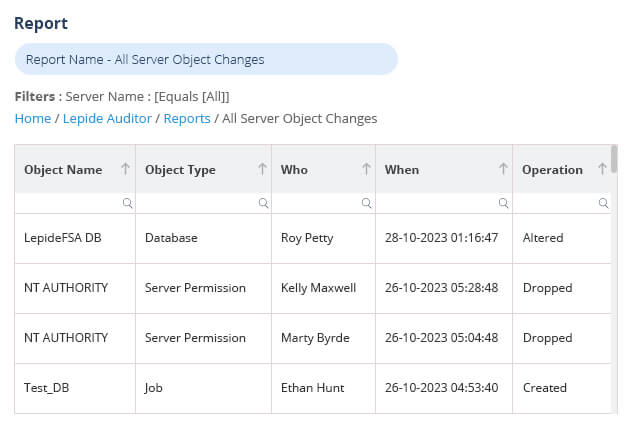This screenshot has width=632, height=430.
Task: Click the Altered operation cell
Action: click(x=562, y=239)
